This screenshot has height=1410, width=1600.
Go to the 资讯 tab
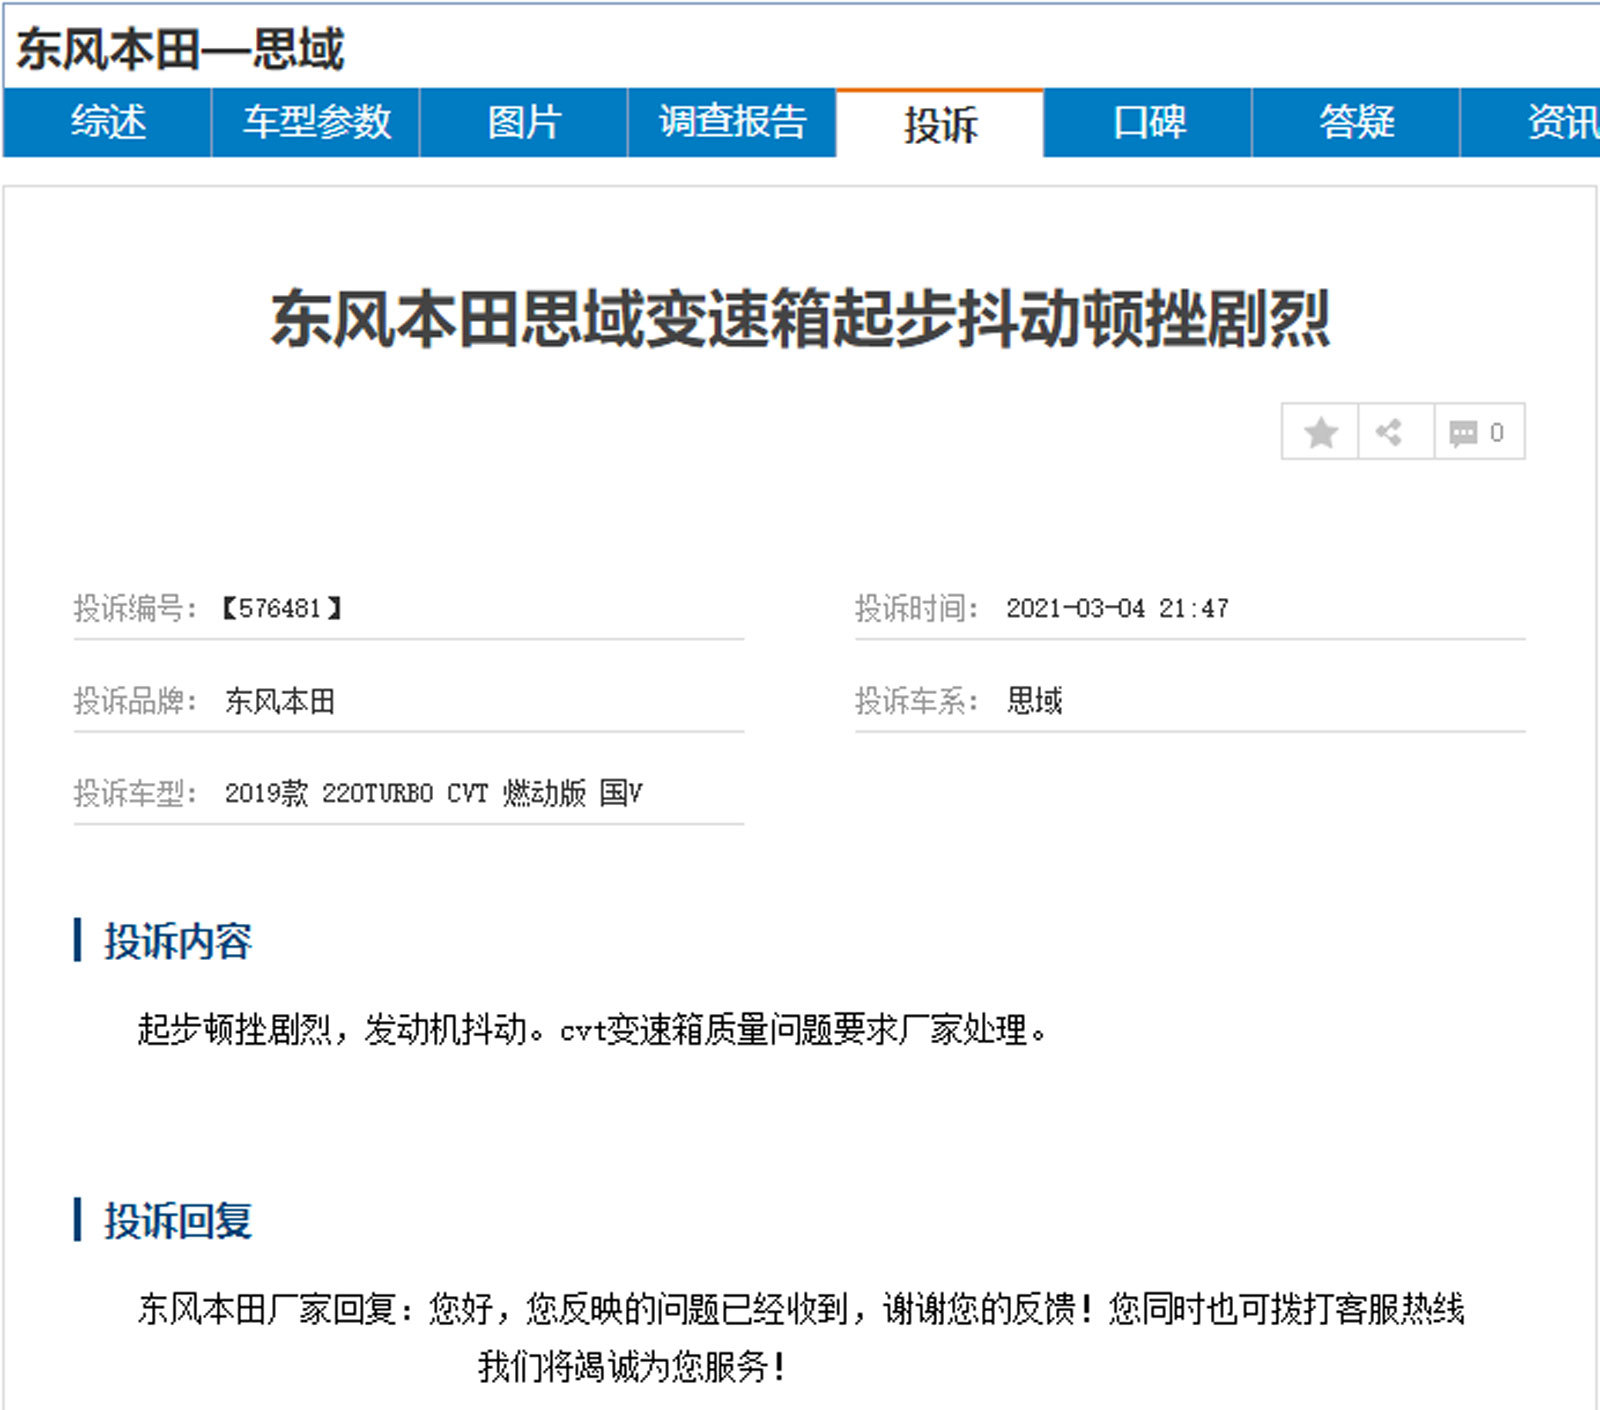pyautogui.click(x=1531, y=122)
